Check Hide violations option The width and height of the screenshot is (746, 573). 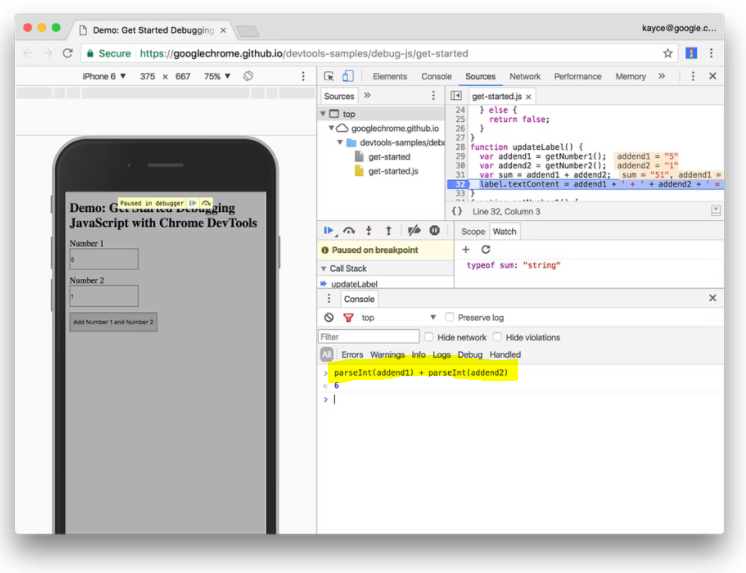(497, 337)
